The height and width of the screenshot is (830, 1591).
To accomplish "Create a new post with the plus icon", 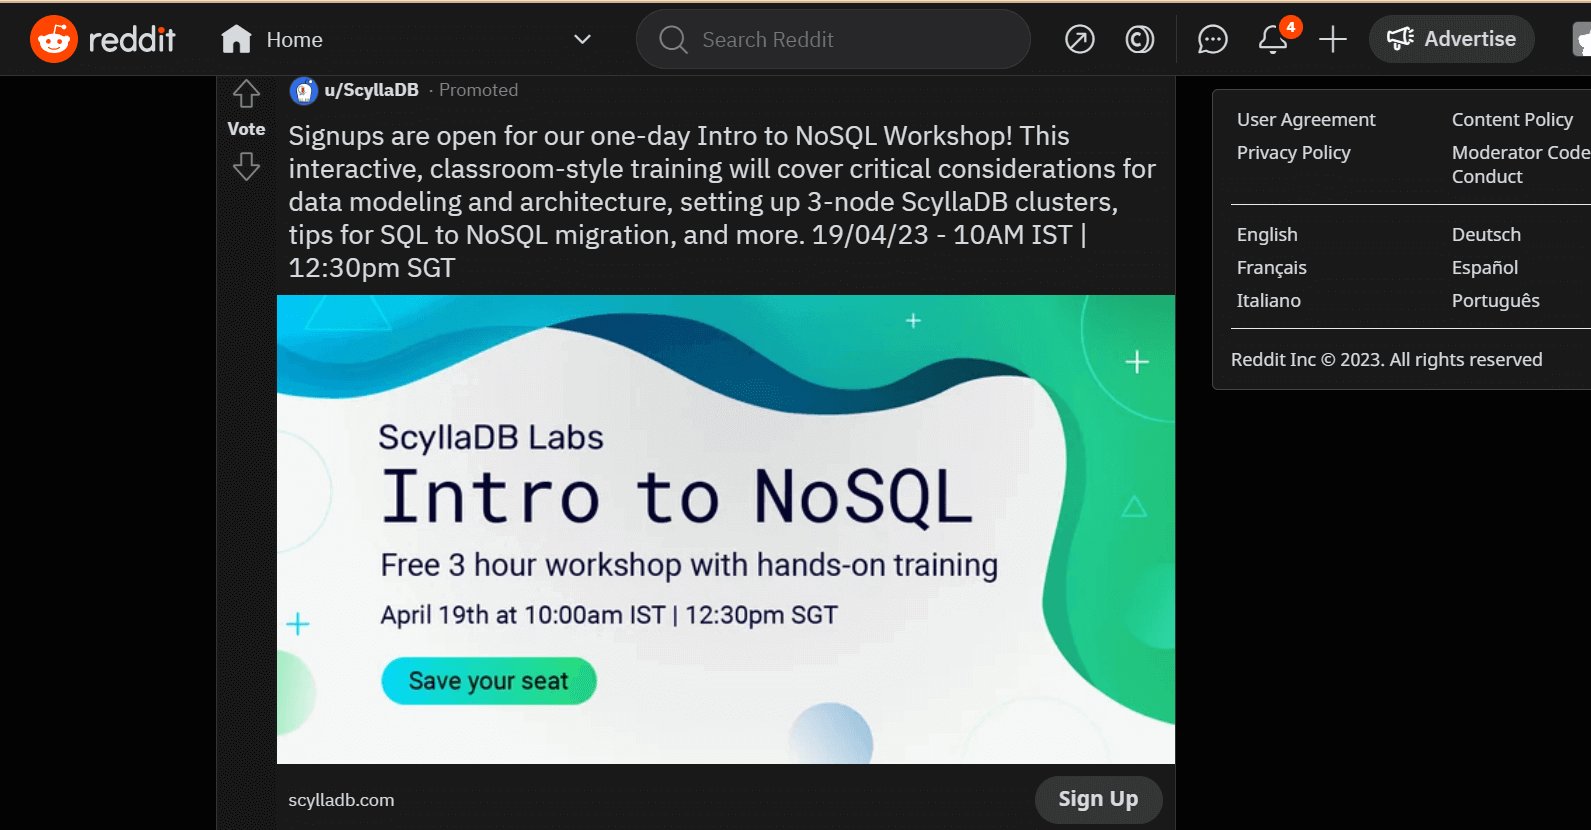I will [1333, 40].
